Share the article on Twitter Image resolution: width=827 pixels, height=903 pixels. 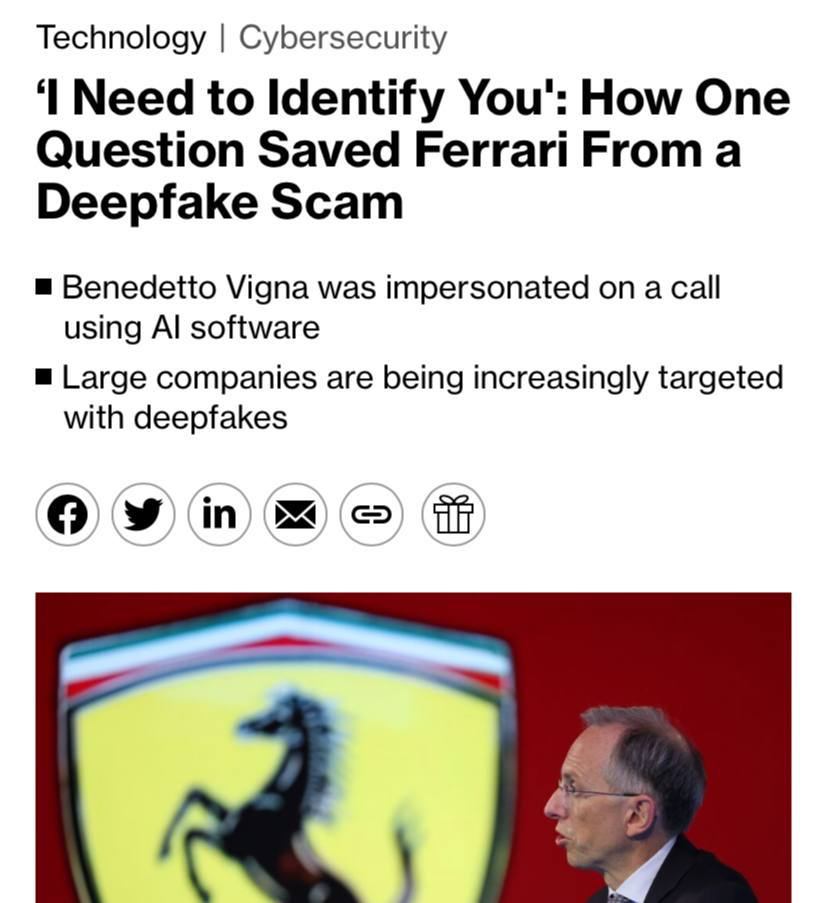143,514
